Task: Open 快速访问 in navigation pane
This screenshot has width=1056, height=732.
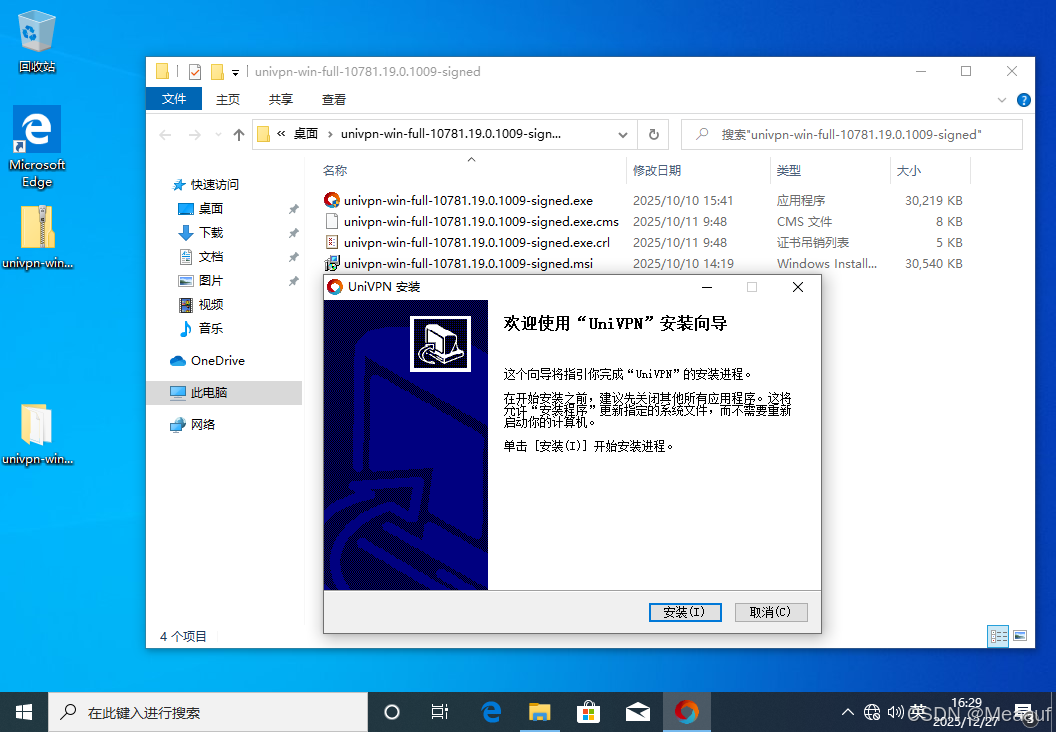Action: coord(214,185)
